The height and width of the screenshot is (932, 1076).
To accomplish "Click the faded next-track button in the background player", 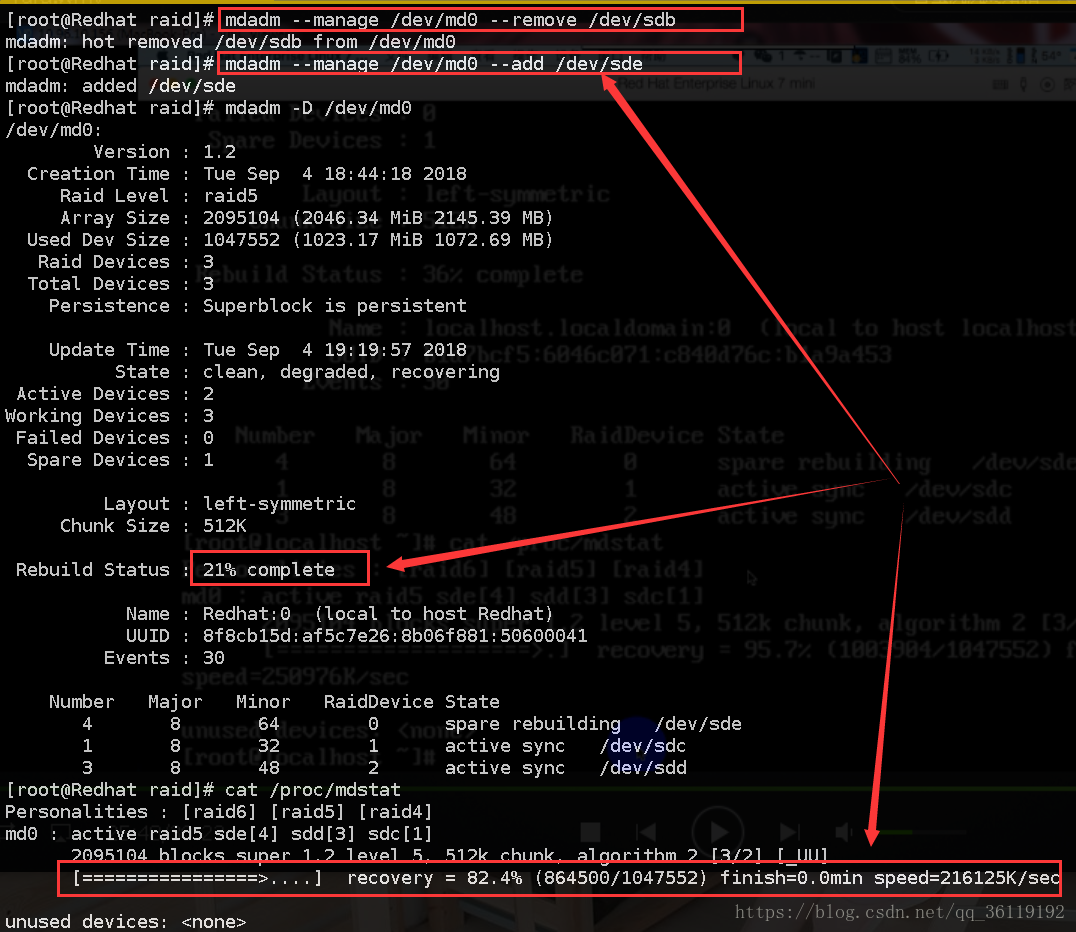I will [x=789, y=832].
